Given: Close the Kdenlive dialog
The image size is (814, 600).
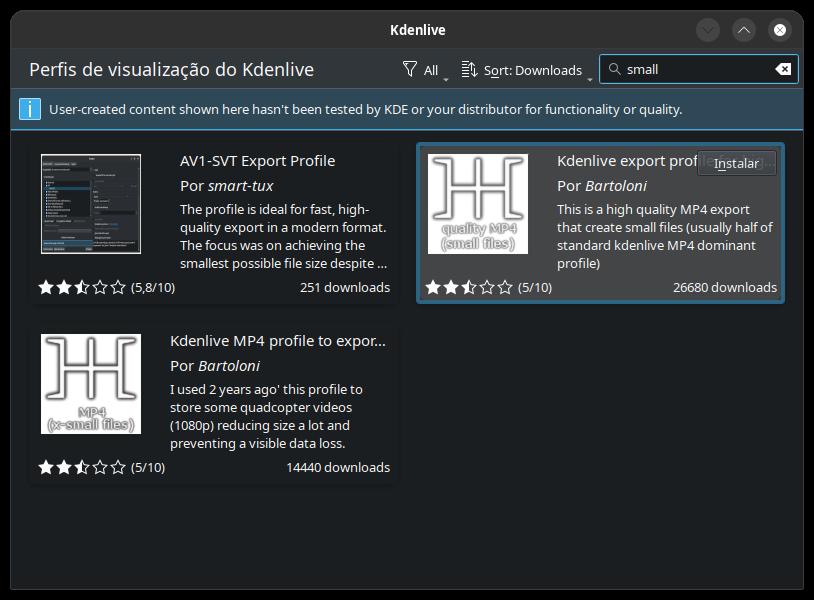Looking at the screenshot, I should [x=780, y=30].
